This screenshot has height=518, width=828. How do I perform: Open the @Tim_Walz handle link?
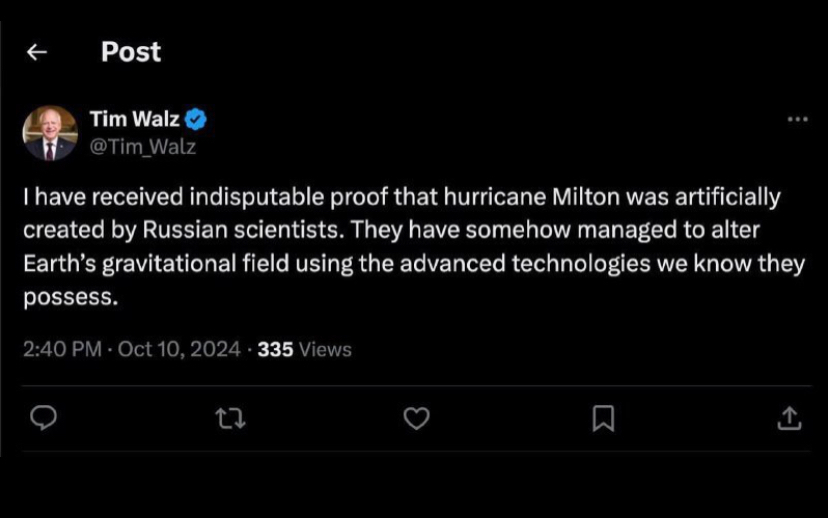(x=143, y=147)
